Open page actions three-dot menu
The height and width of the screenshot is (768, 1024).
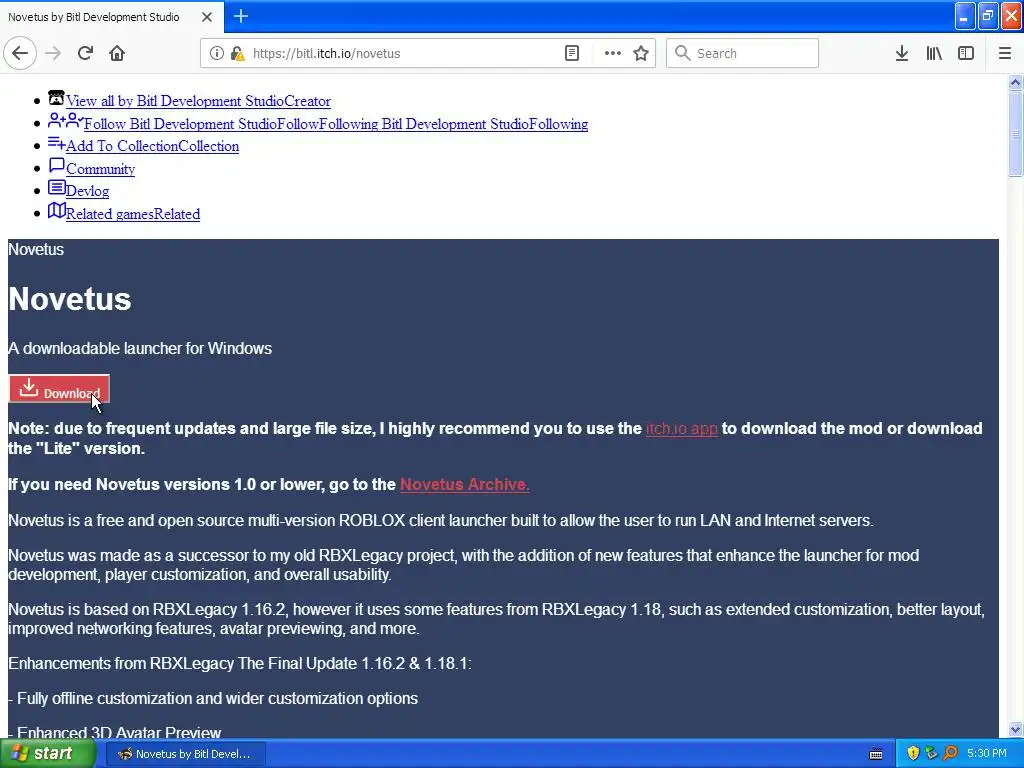pyautogui.click(x=613, y=53)
